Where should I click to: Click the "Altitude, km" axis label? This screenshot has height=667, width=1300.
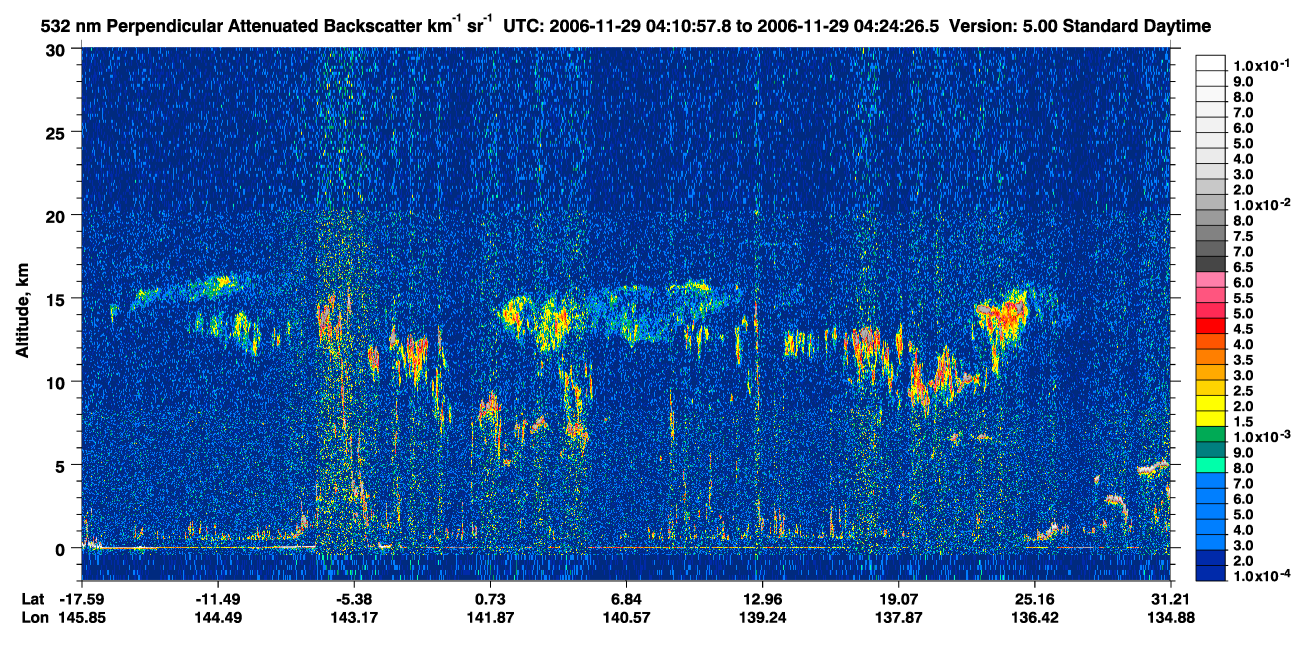(x=22, y=313)
